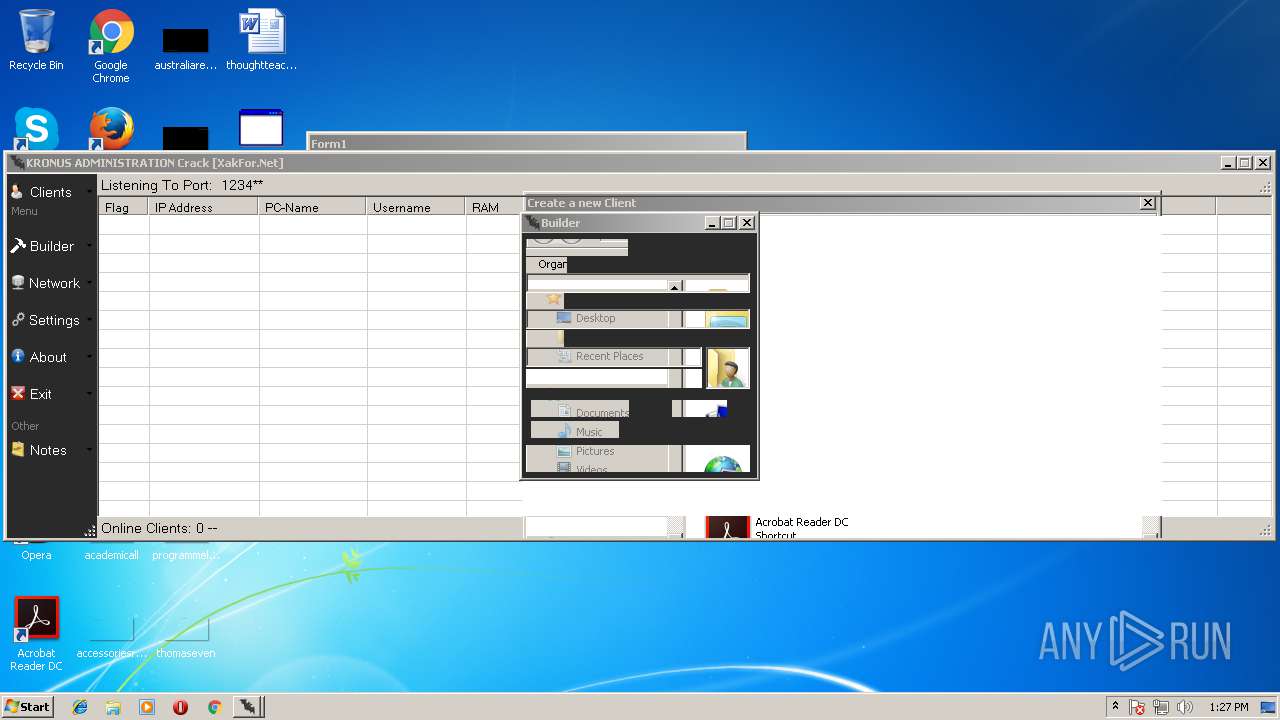The width and height of the screenshot is (1280, 720).
Task: Expand the Builder item dropdown arrow
Action: click(x=89, y=246)
